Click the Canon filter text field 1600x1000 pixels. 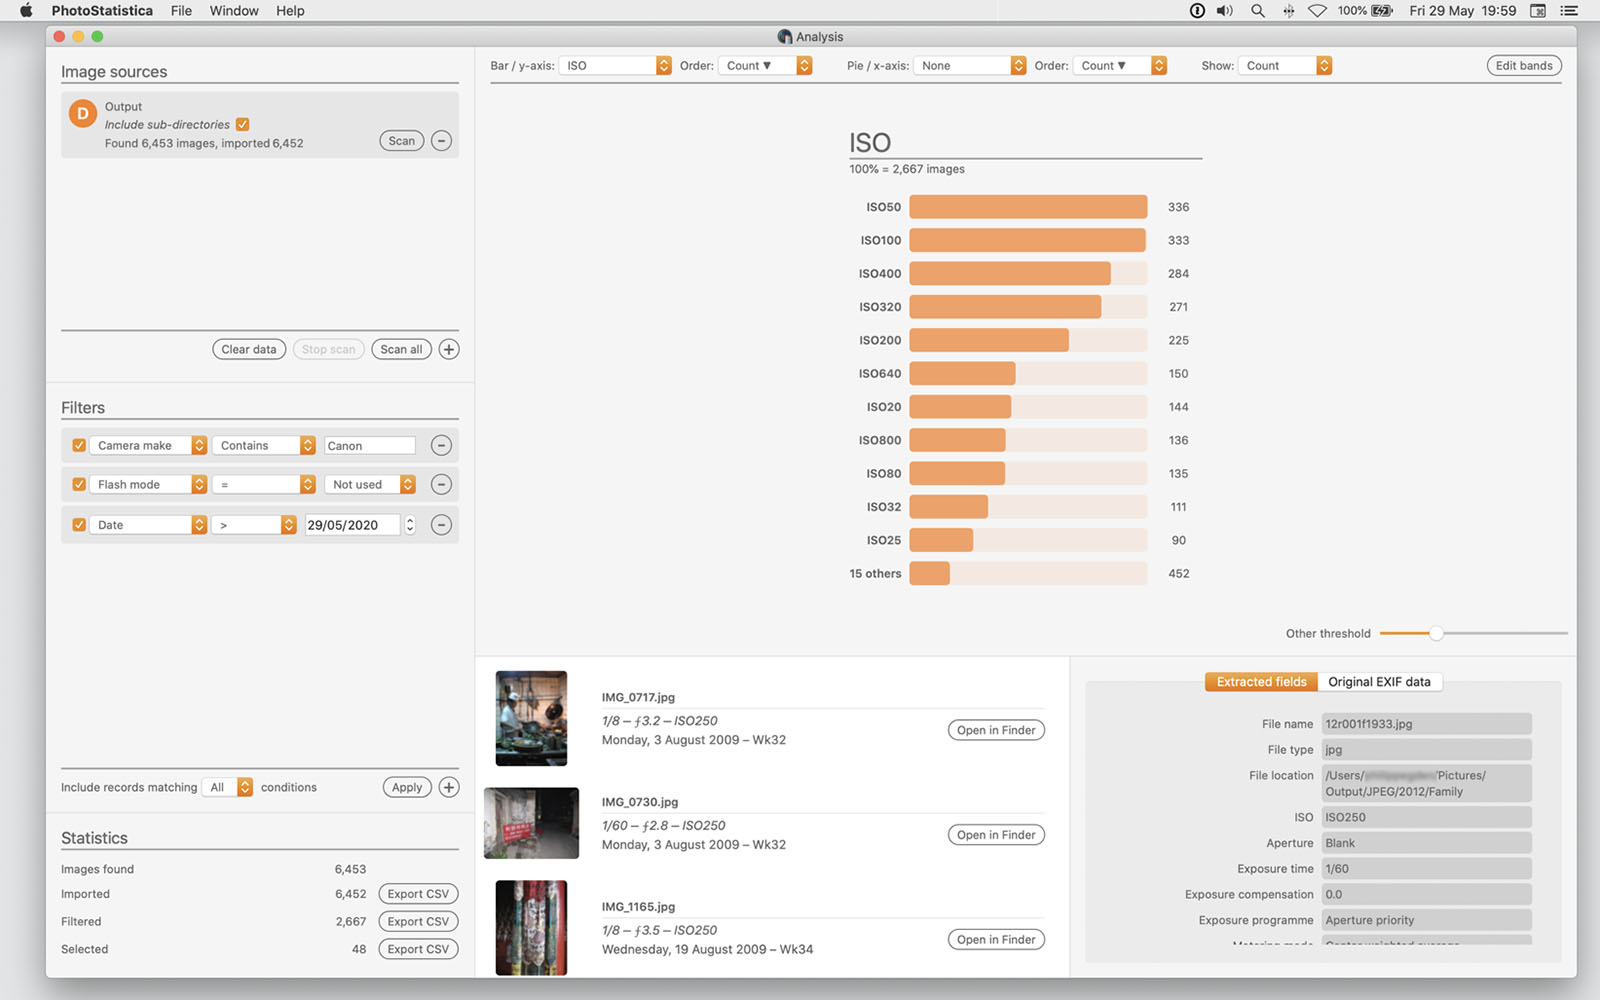[369, 445]
